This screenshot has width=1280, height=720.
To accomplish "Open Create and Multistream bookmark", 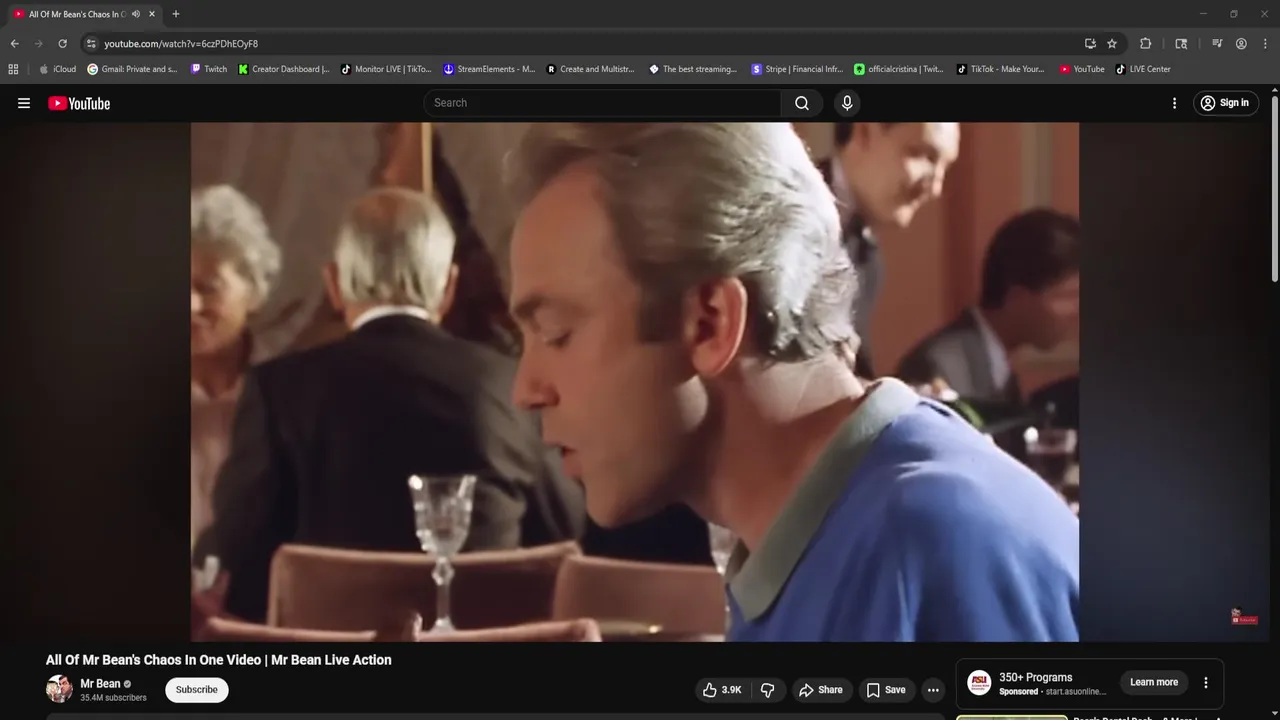I will pos(591,69).
